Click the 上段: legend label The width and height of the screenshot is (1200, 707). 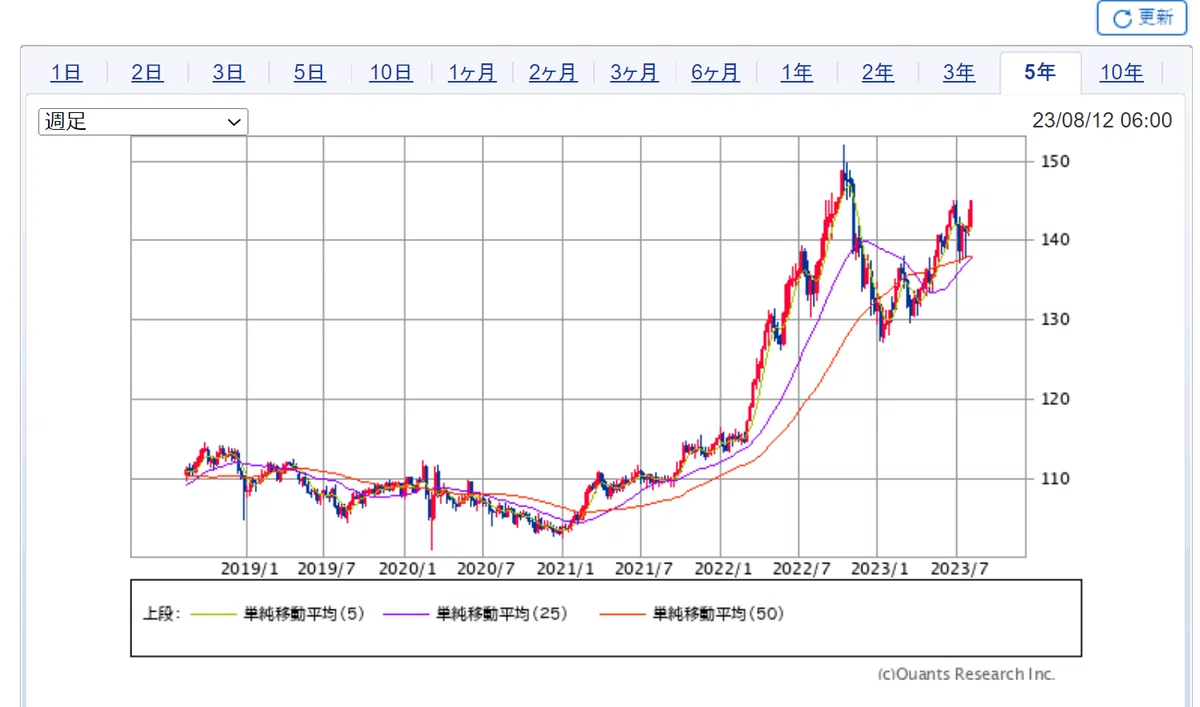coord(162,614)
